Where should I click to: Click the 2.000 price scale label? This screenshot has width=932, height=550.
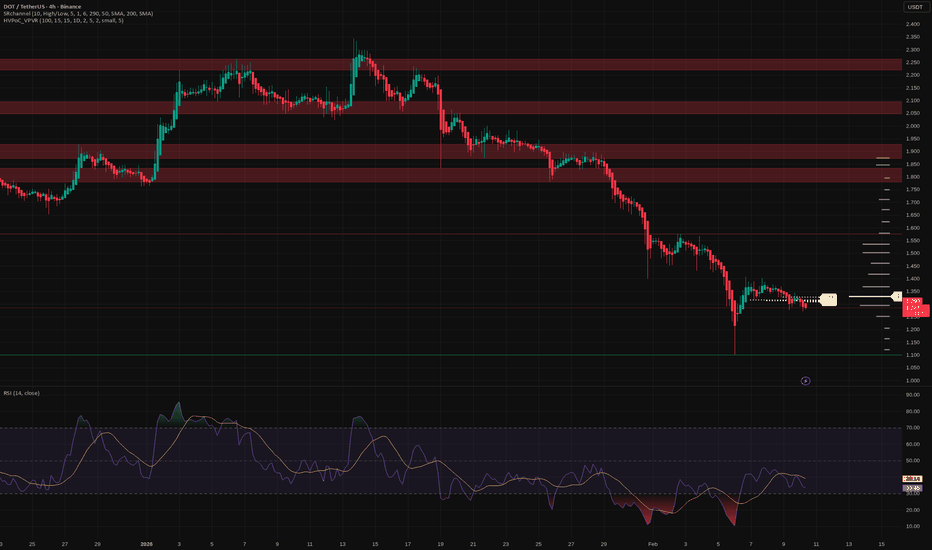(x=913, y=126)
